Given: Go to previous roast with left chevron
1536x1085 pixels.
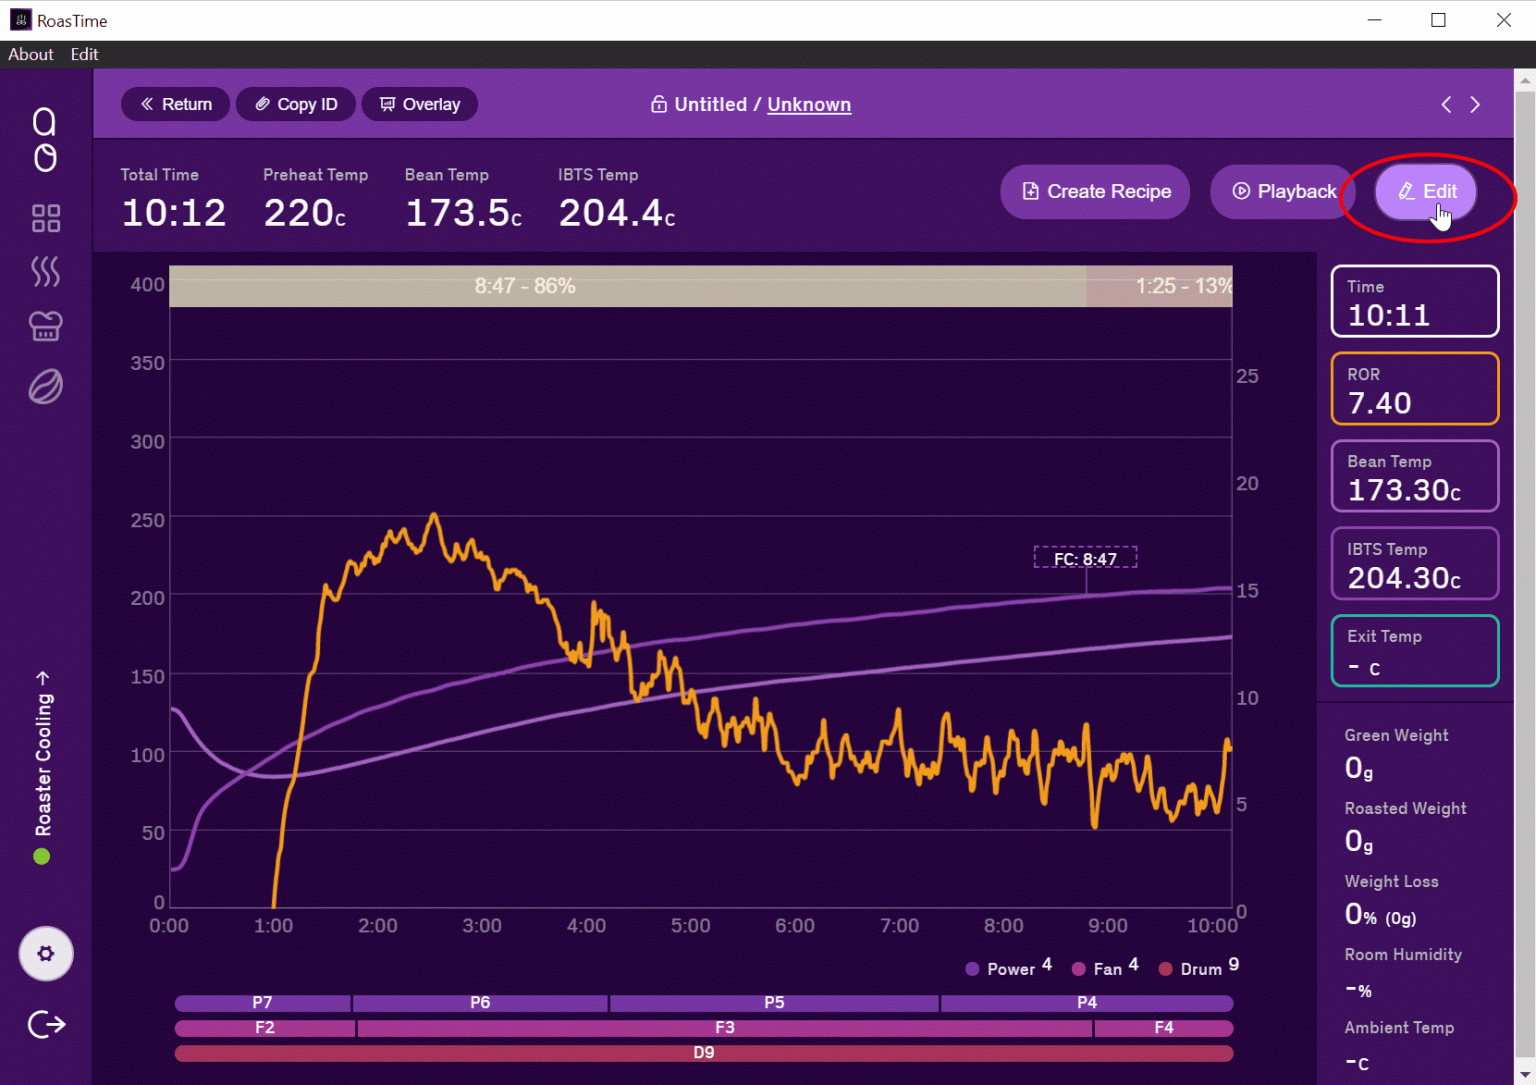Looking at the screenshot, I should coord(1446,104).
